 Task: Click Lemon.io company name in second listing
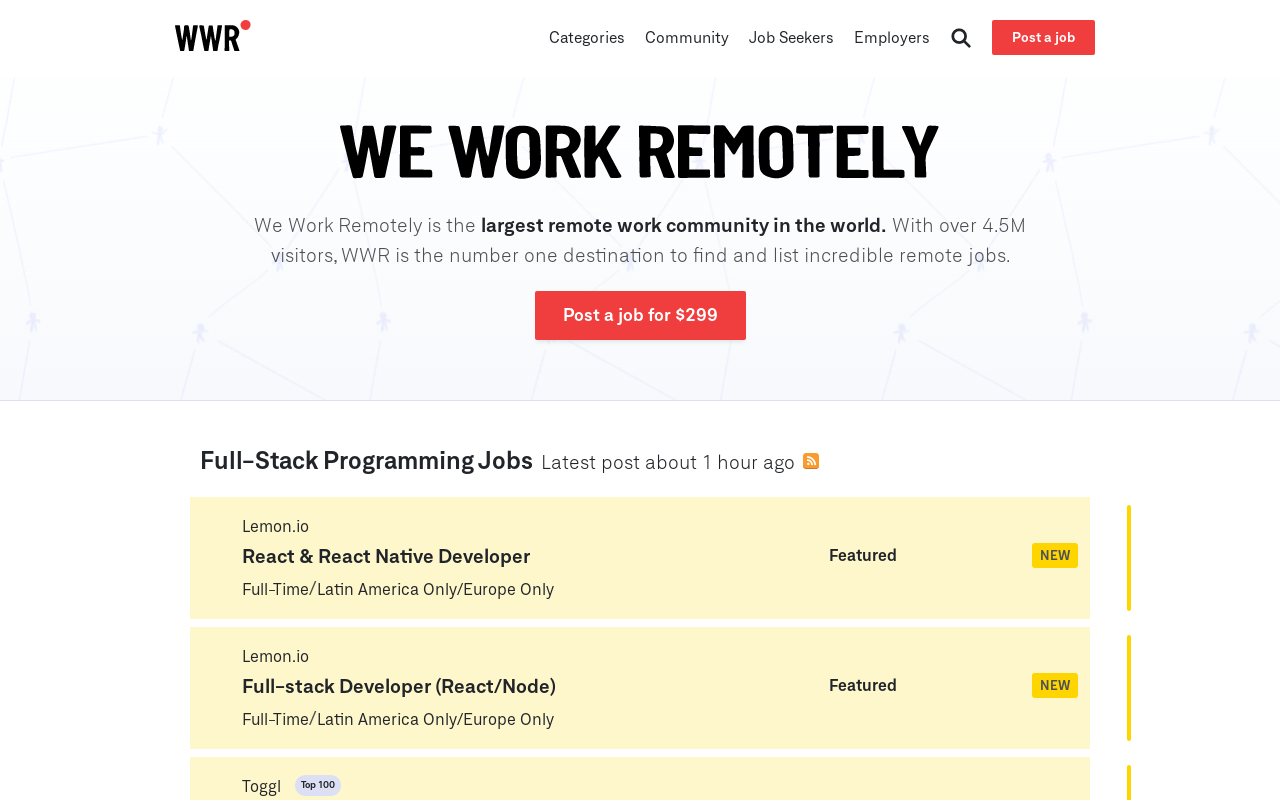click(275, 656)
